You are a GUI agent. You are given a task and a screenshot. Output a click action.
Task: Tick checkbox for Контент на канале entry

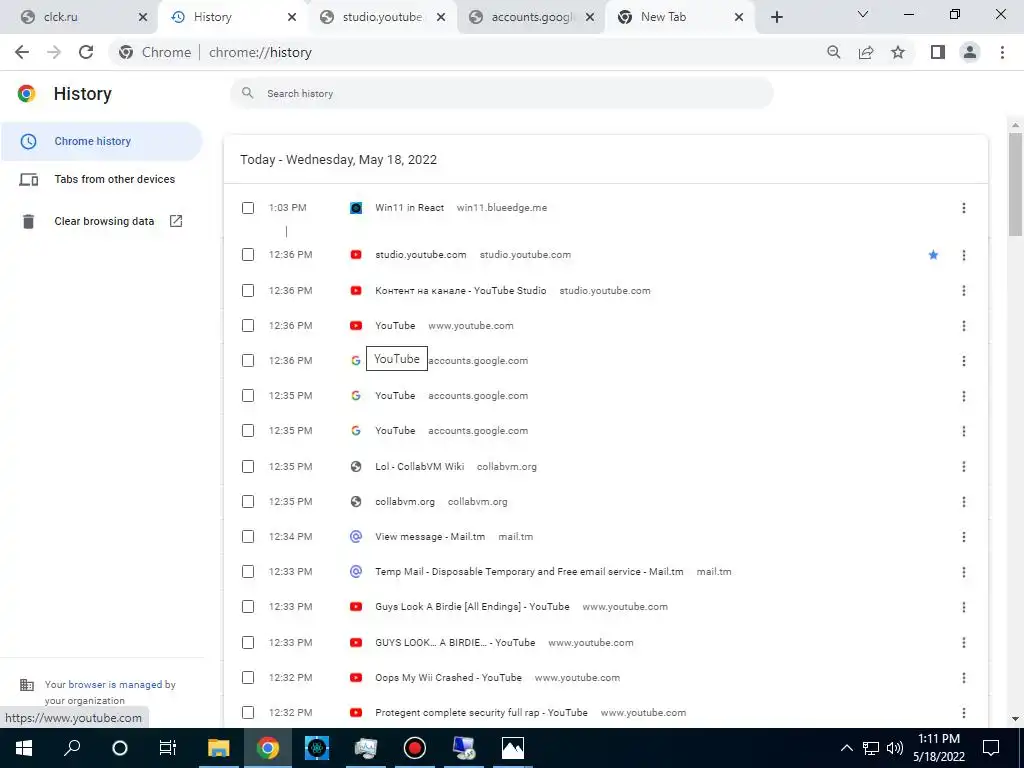(x=248, y=291)
